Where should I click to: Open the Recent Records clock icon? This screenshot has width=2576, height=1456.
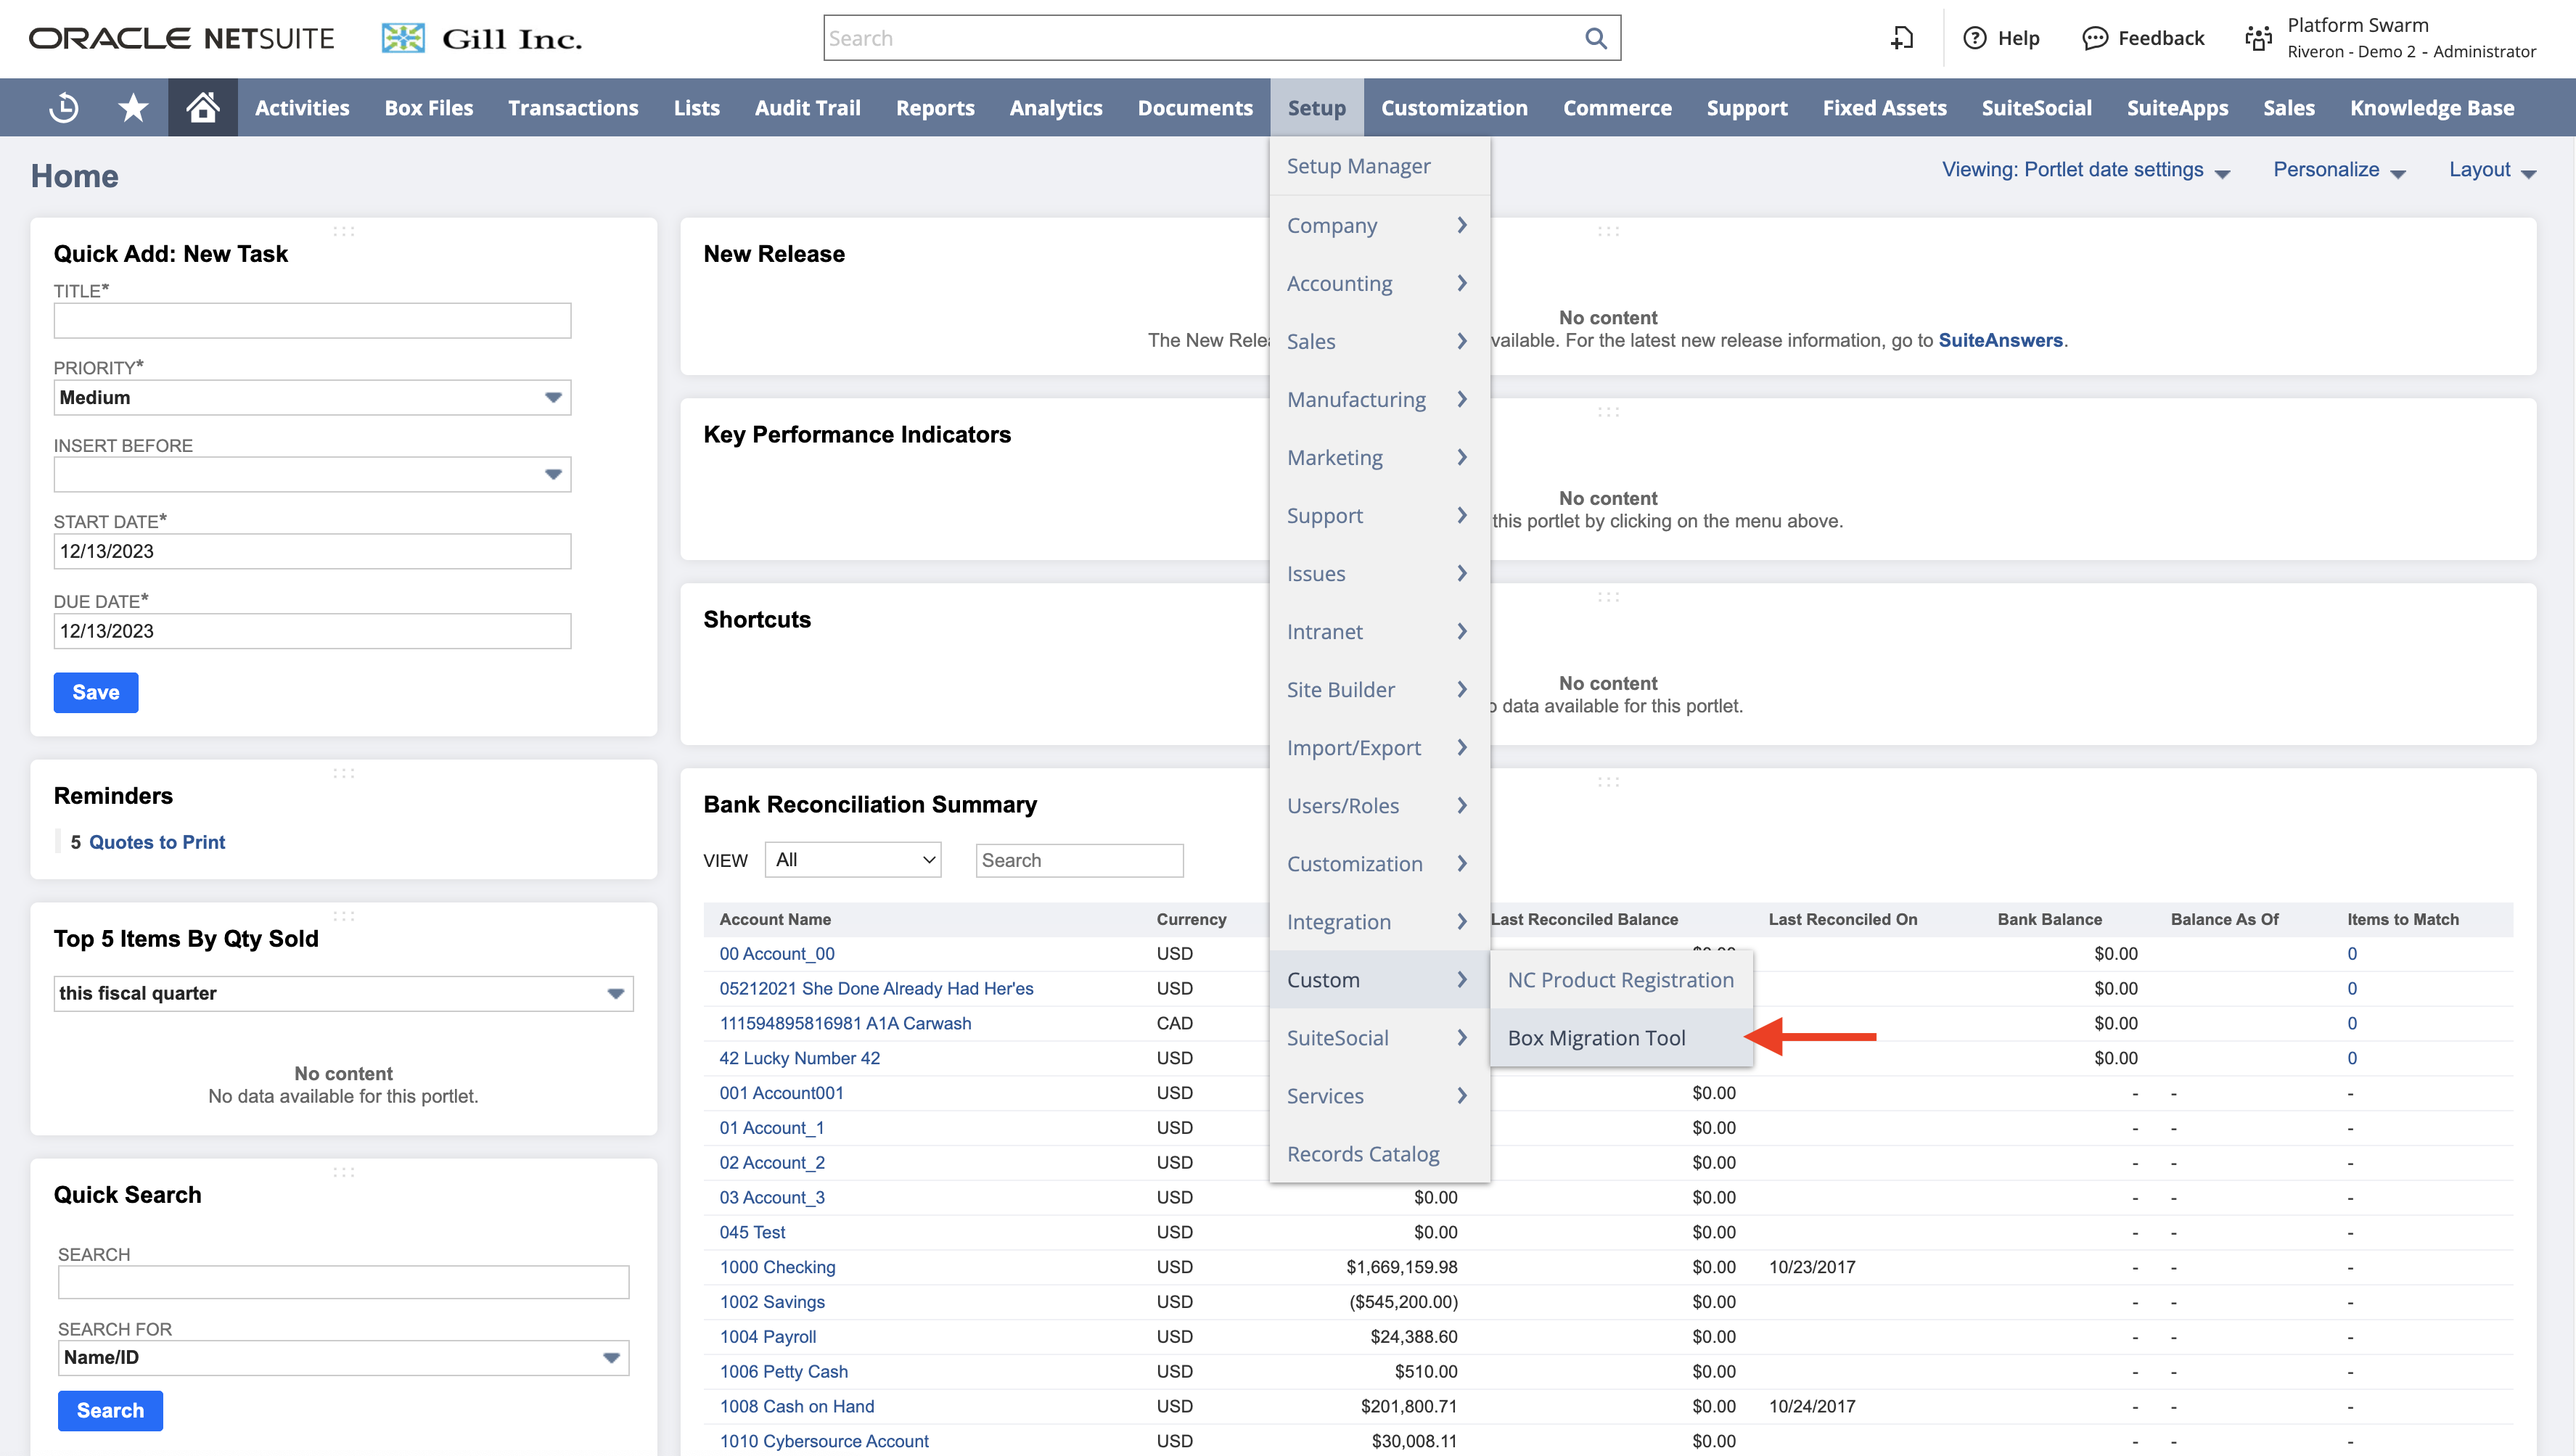(x=64, y=107)
